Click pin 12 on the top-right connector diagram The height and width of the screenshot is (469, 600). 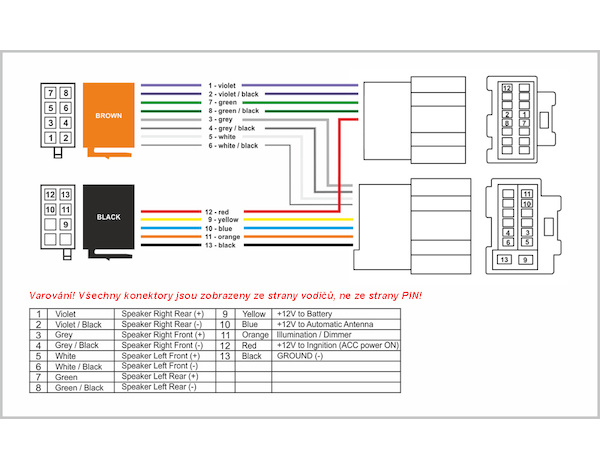(x=508, y=89)
